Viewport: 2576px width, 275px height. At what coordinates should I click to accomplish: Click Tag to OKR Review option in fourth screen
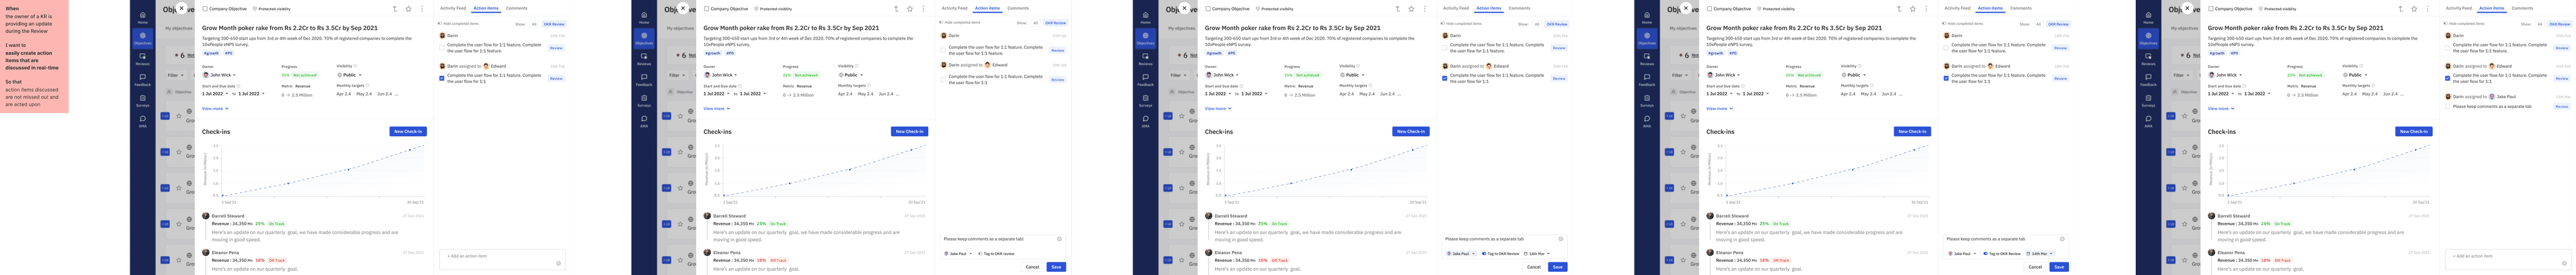(x=2002, y=254)
